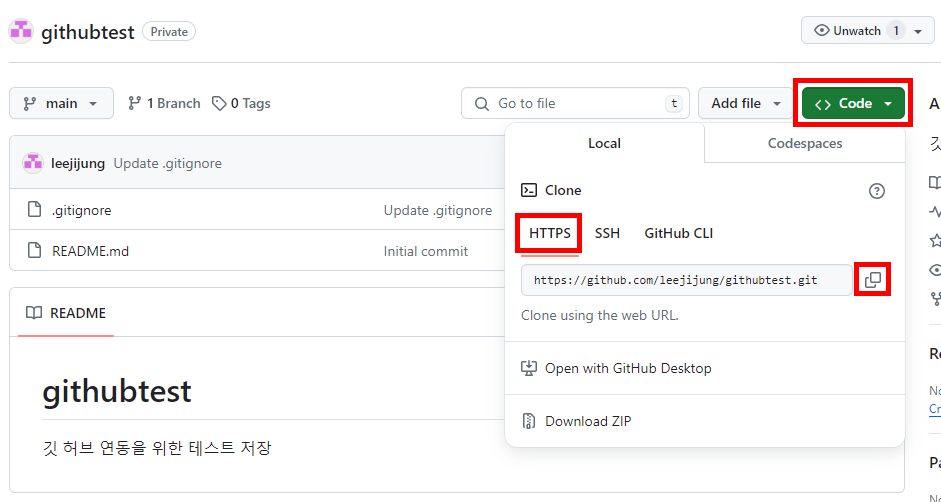Click the githubtest repository avatar icon
Screen dimensions: 941x502
(21, 31)
